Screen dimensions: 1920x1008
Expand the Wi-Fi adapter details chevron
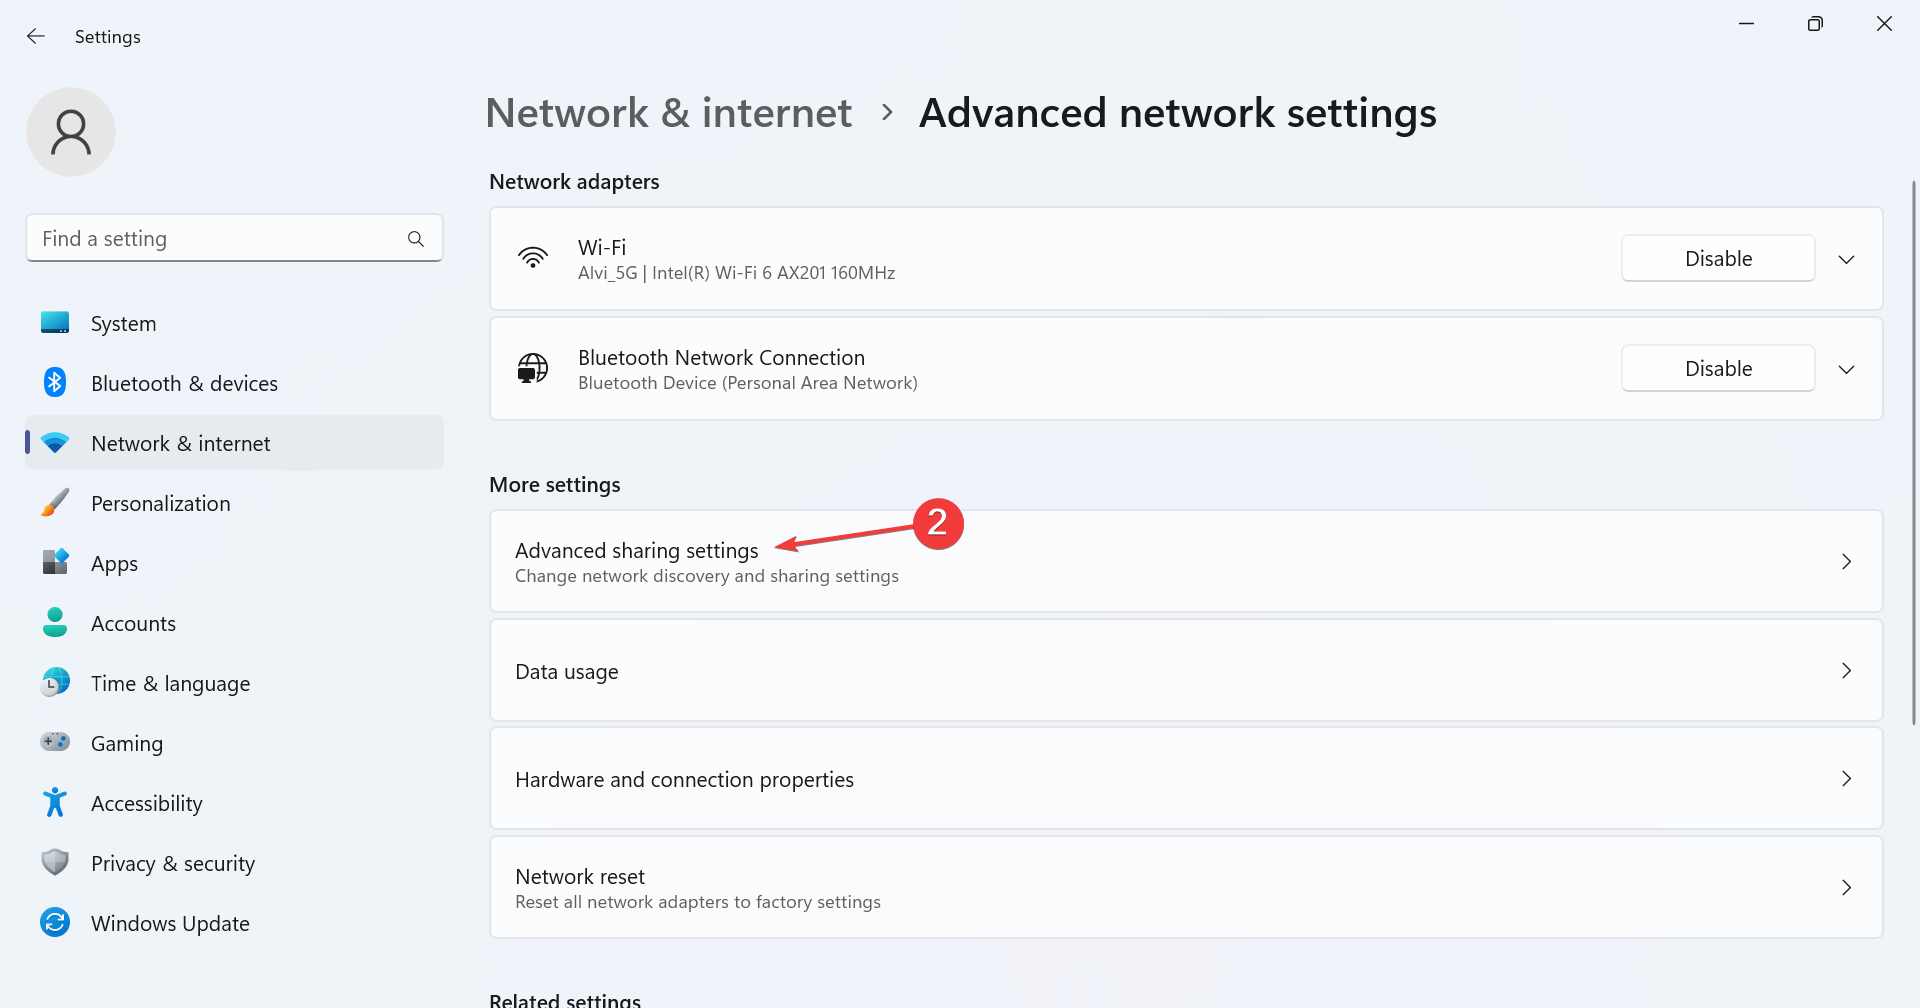pyautogui.click(x=1846, y=259)
